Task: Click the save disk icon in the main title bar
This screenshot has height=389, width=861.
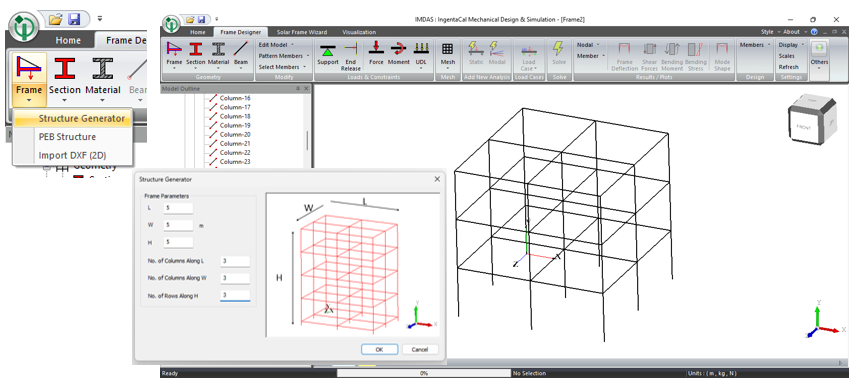Action: 201,19
